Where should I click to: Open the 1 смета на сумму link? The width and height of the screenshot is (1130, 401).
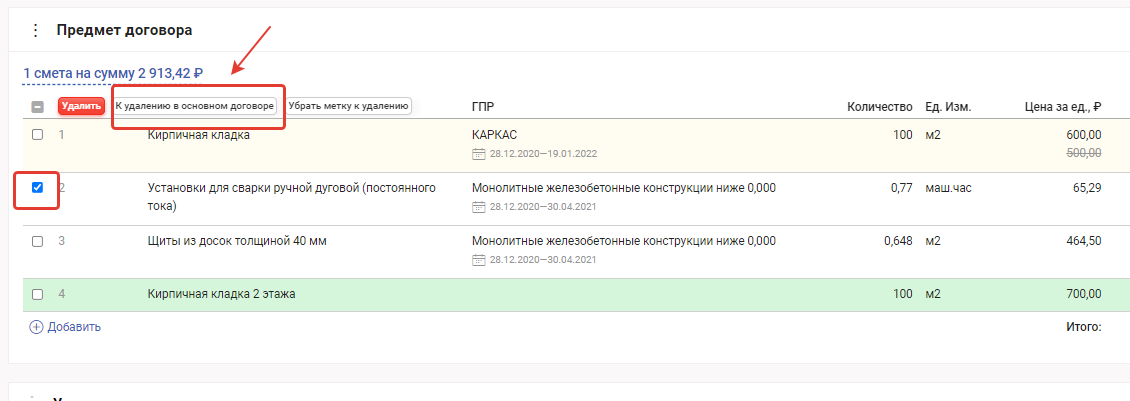pyautogui.click(x=113, y=73)
